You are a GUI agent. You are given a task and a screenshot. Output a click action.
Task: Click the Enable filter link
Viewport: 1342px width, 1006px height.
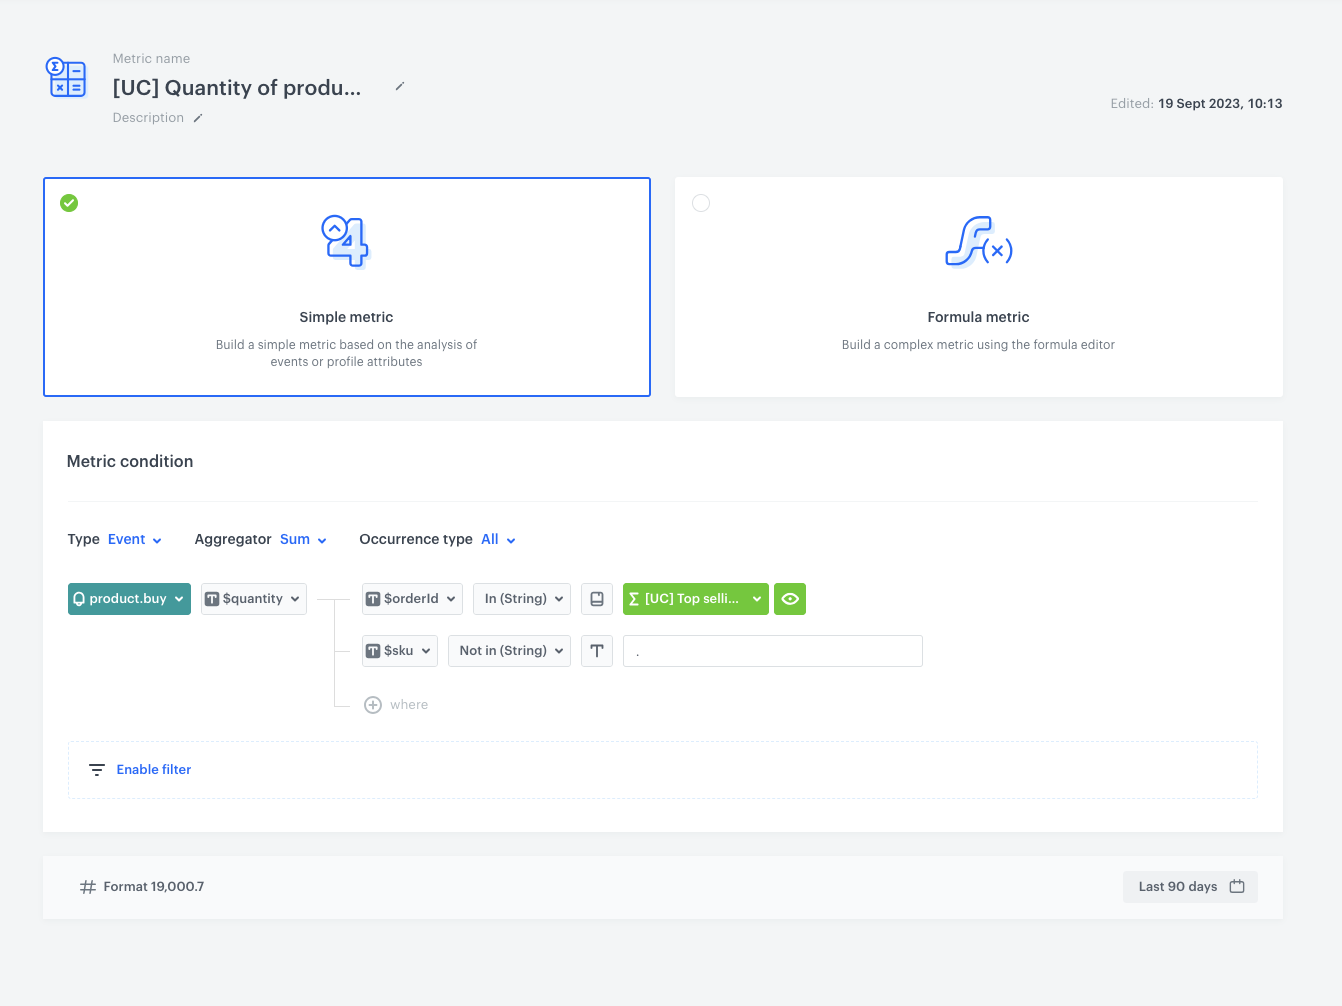[153, 770]
